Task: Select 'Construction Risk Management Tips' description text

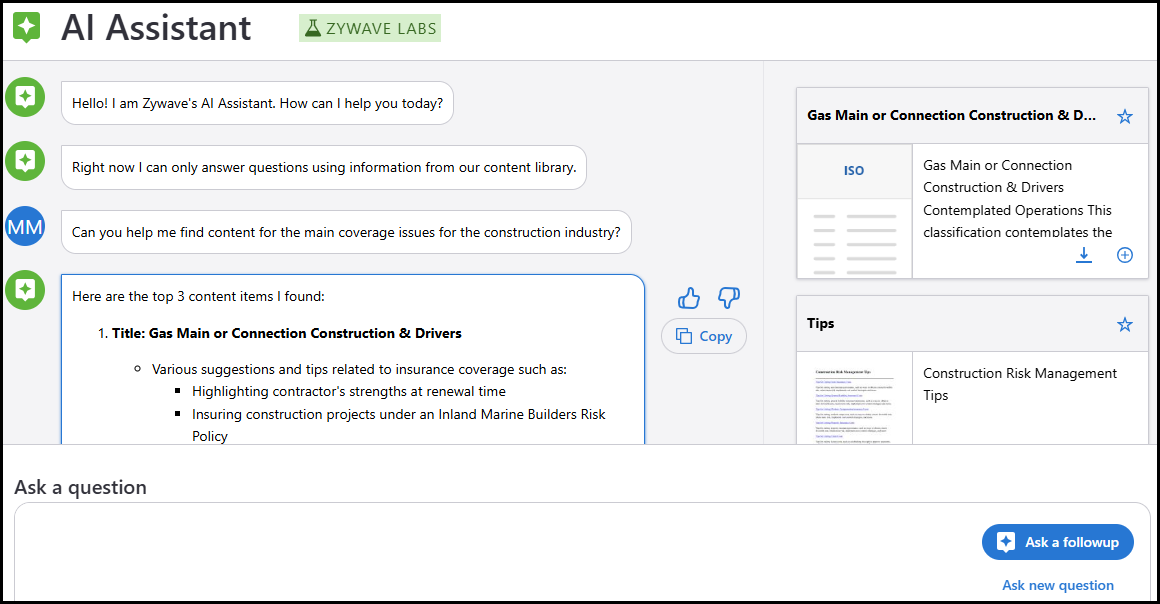Action: click(1019, 384)
